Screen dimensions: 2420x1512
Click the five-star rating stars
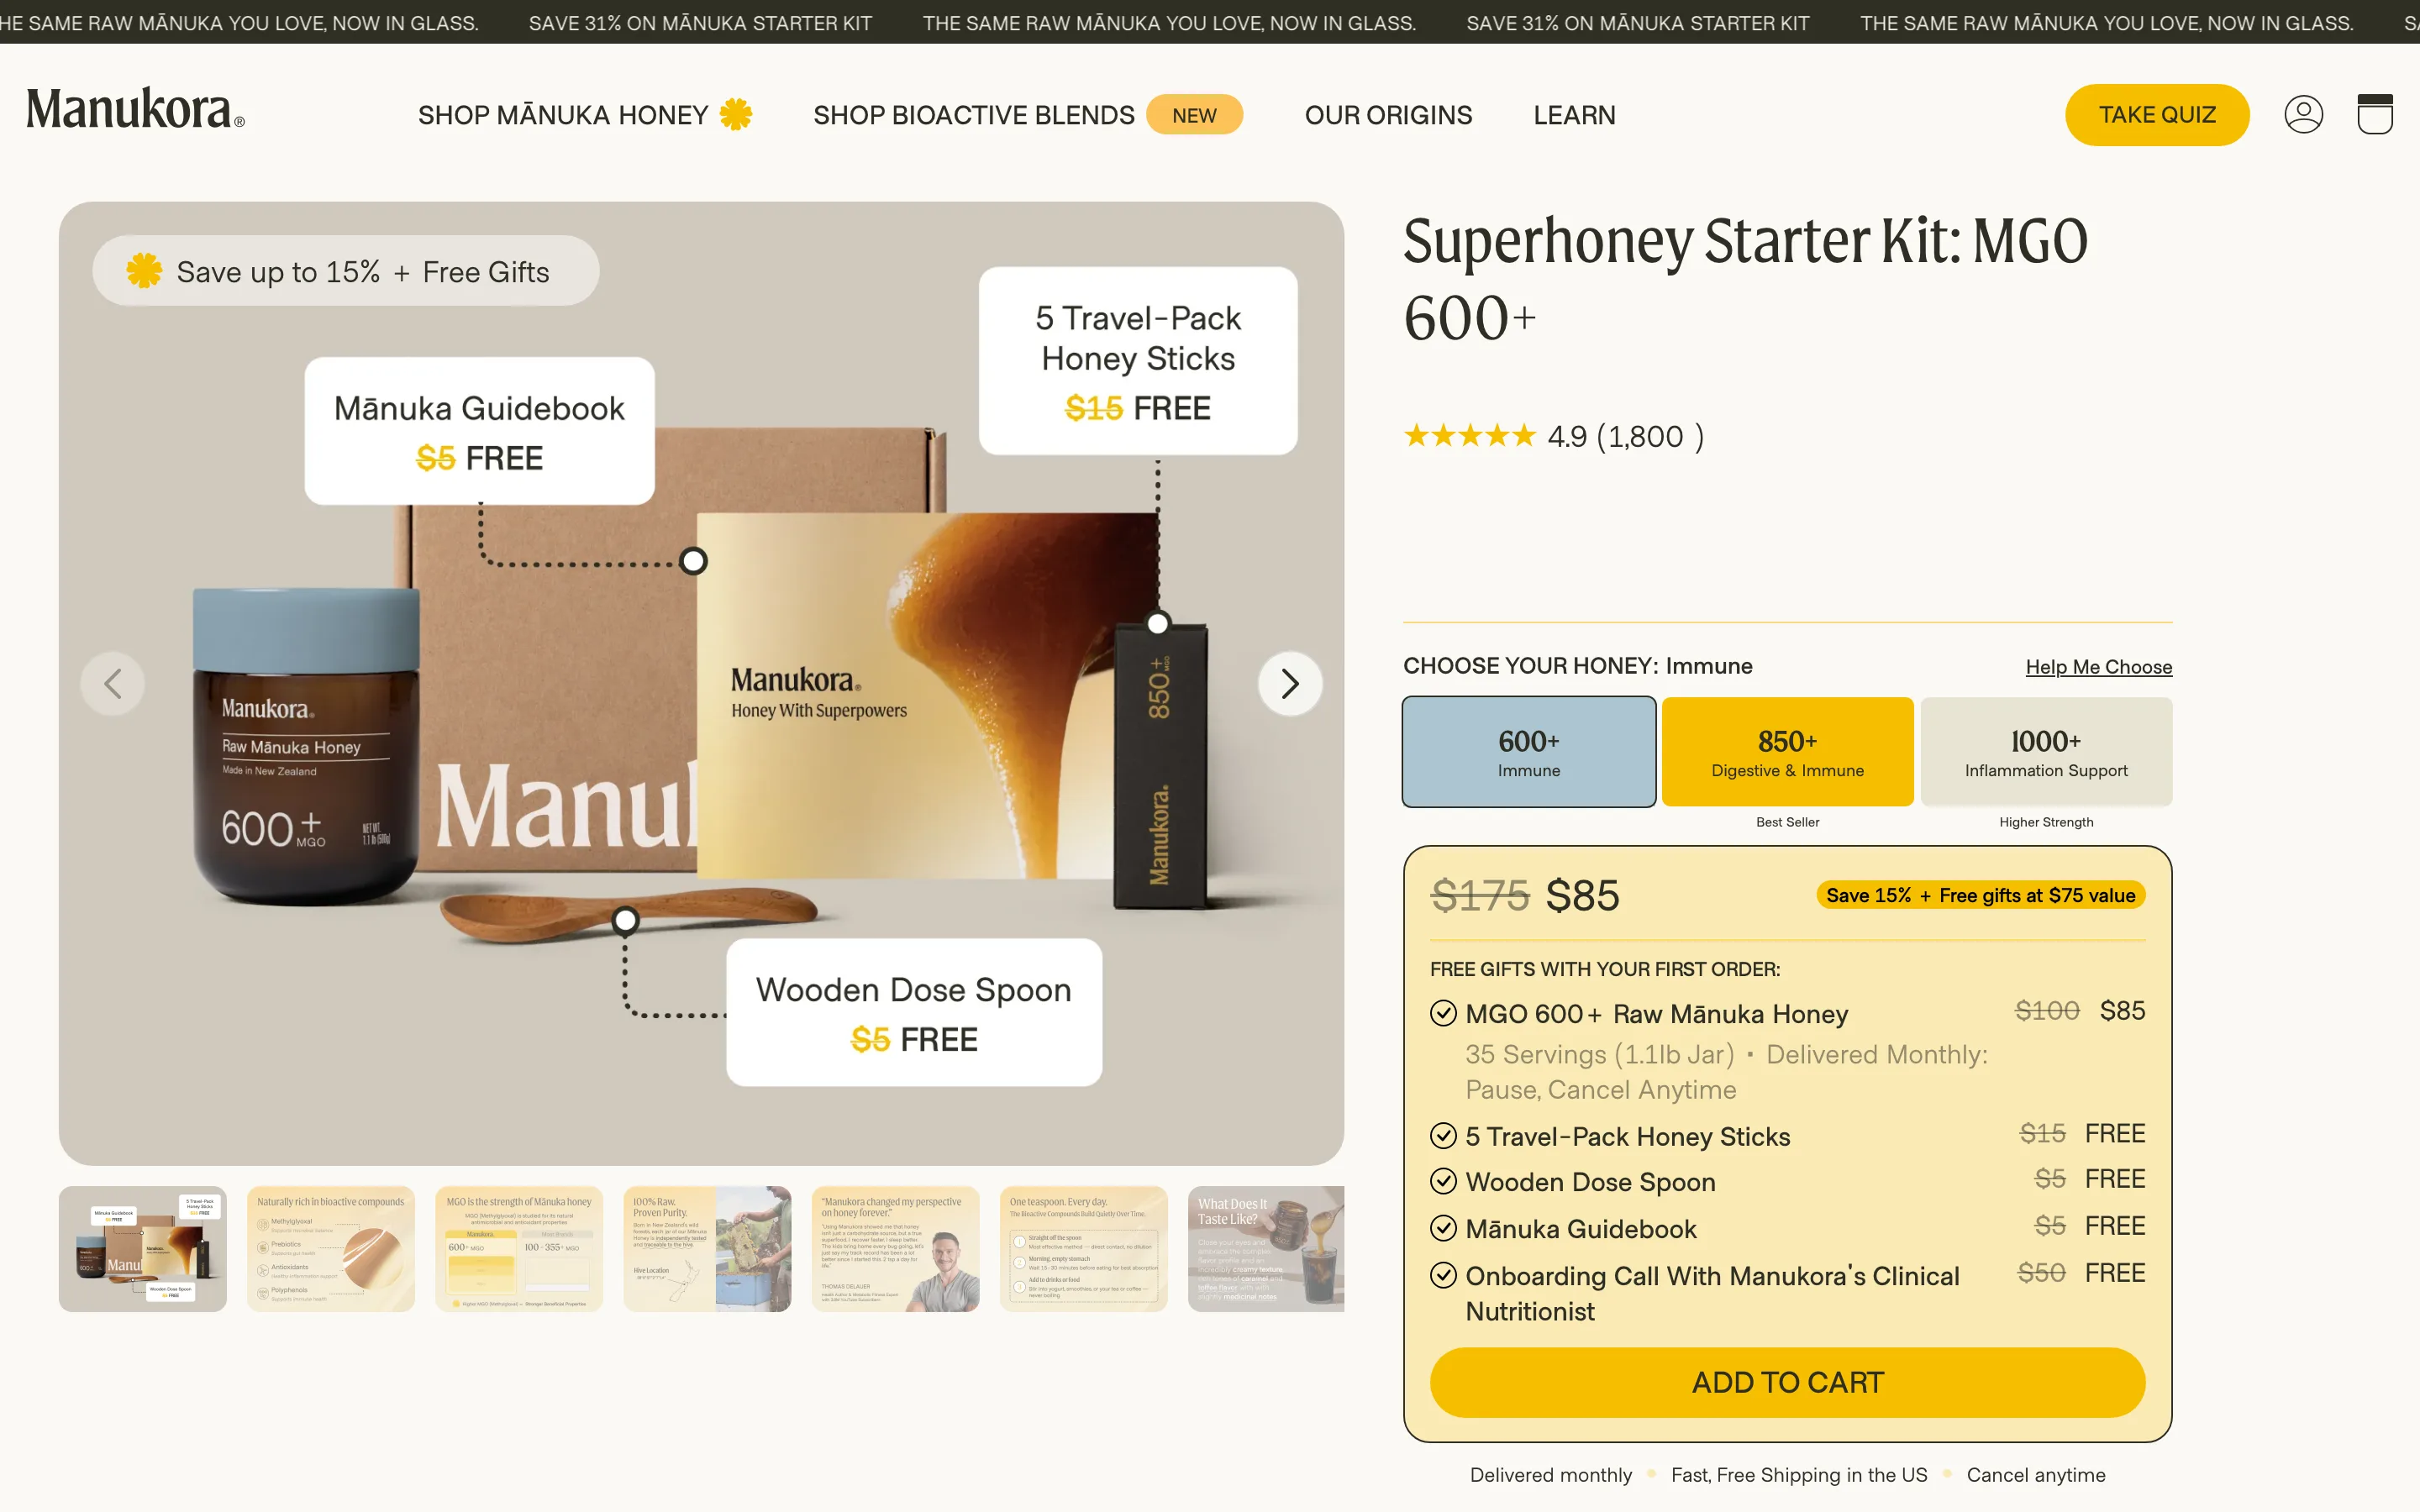click(x=1469, y=436)
